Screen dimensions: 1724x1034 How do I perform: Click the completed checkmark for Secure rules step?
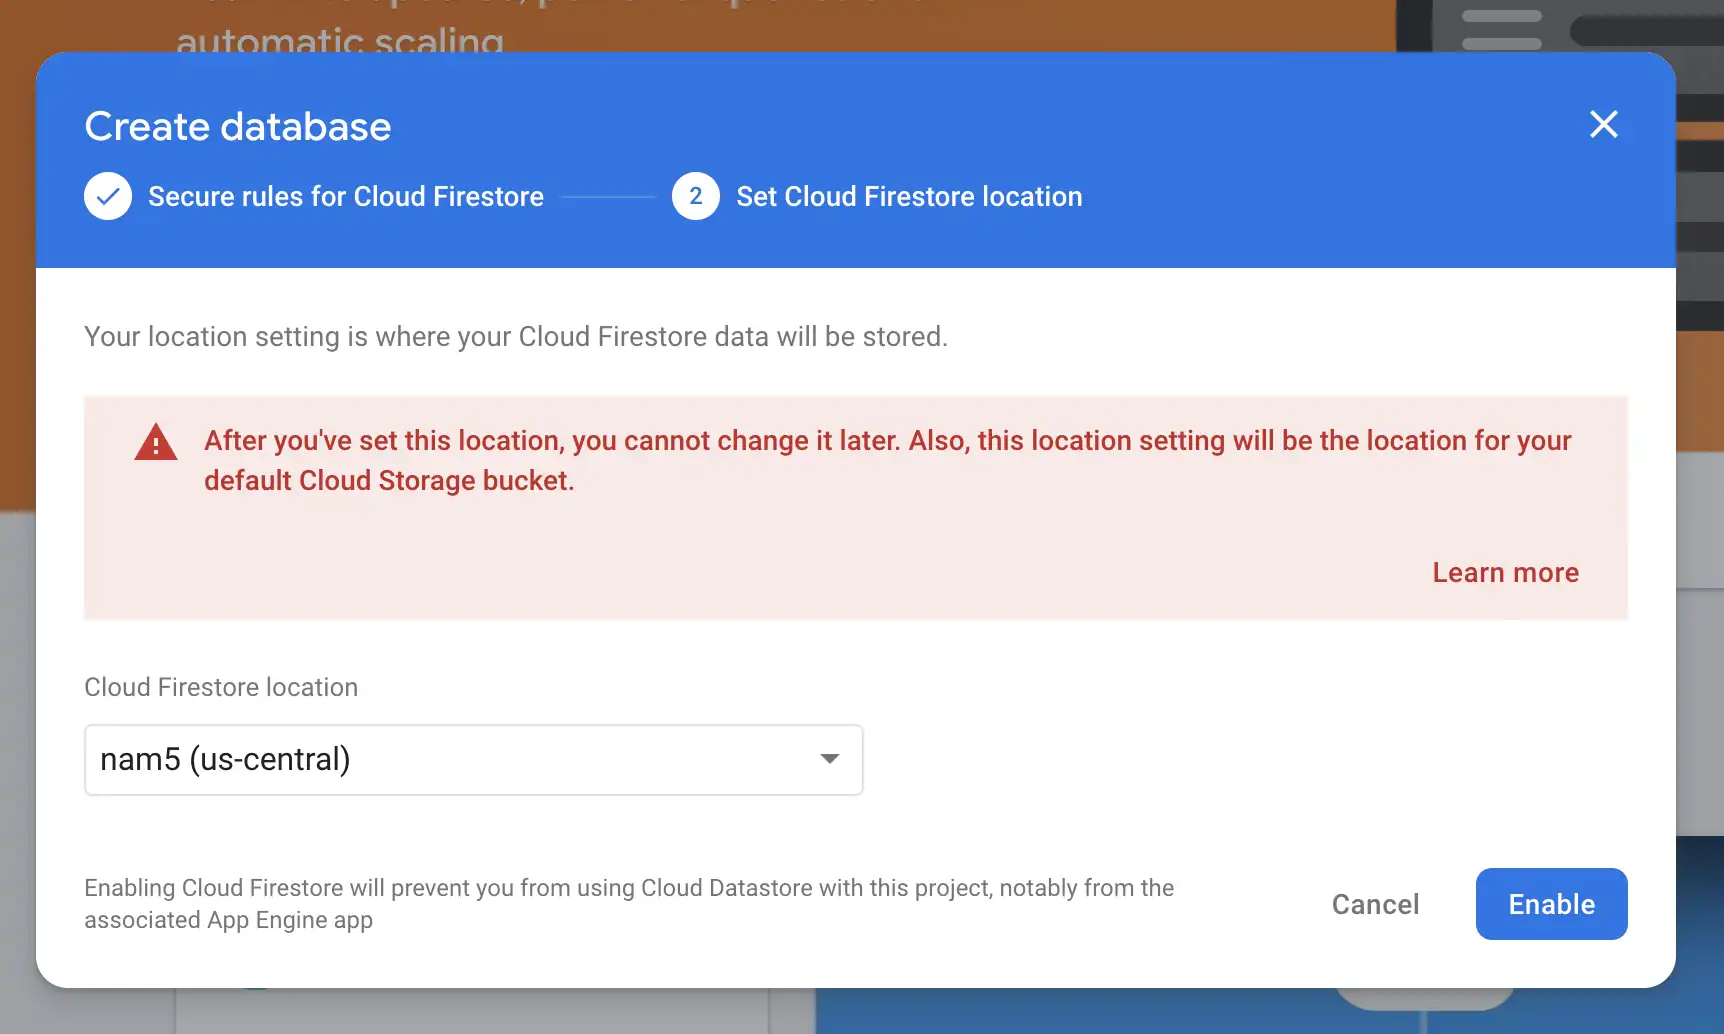tap(107, 196)
